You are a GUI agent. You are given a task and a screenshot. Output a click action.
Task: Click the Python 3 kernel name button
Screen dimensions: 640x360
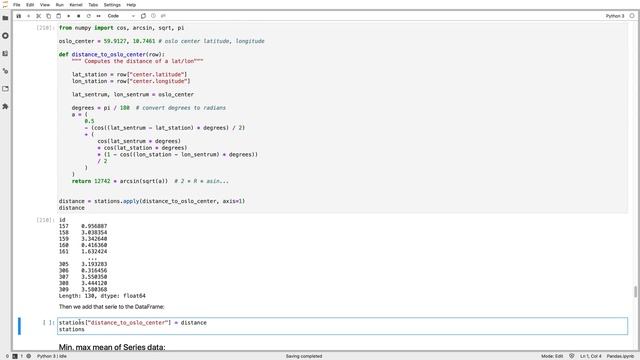615,16
